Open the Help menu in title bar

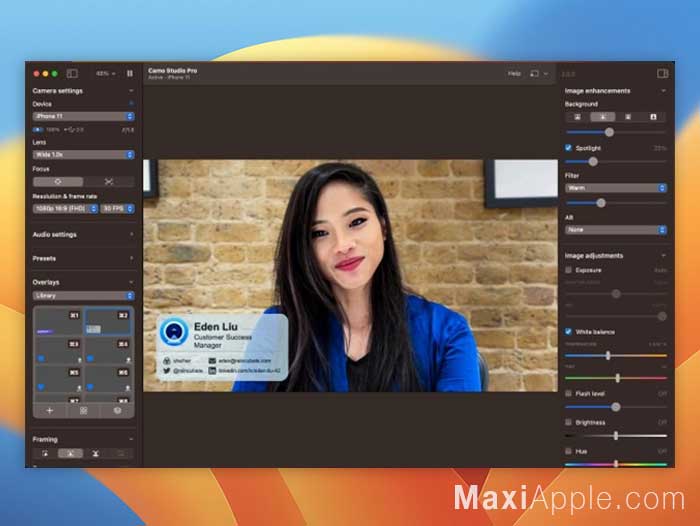coord(514,73)
